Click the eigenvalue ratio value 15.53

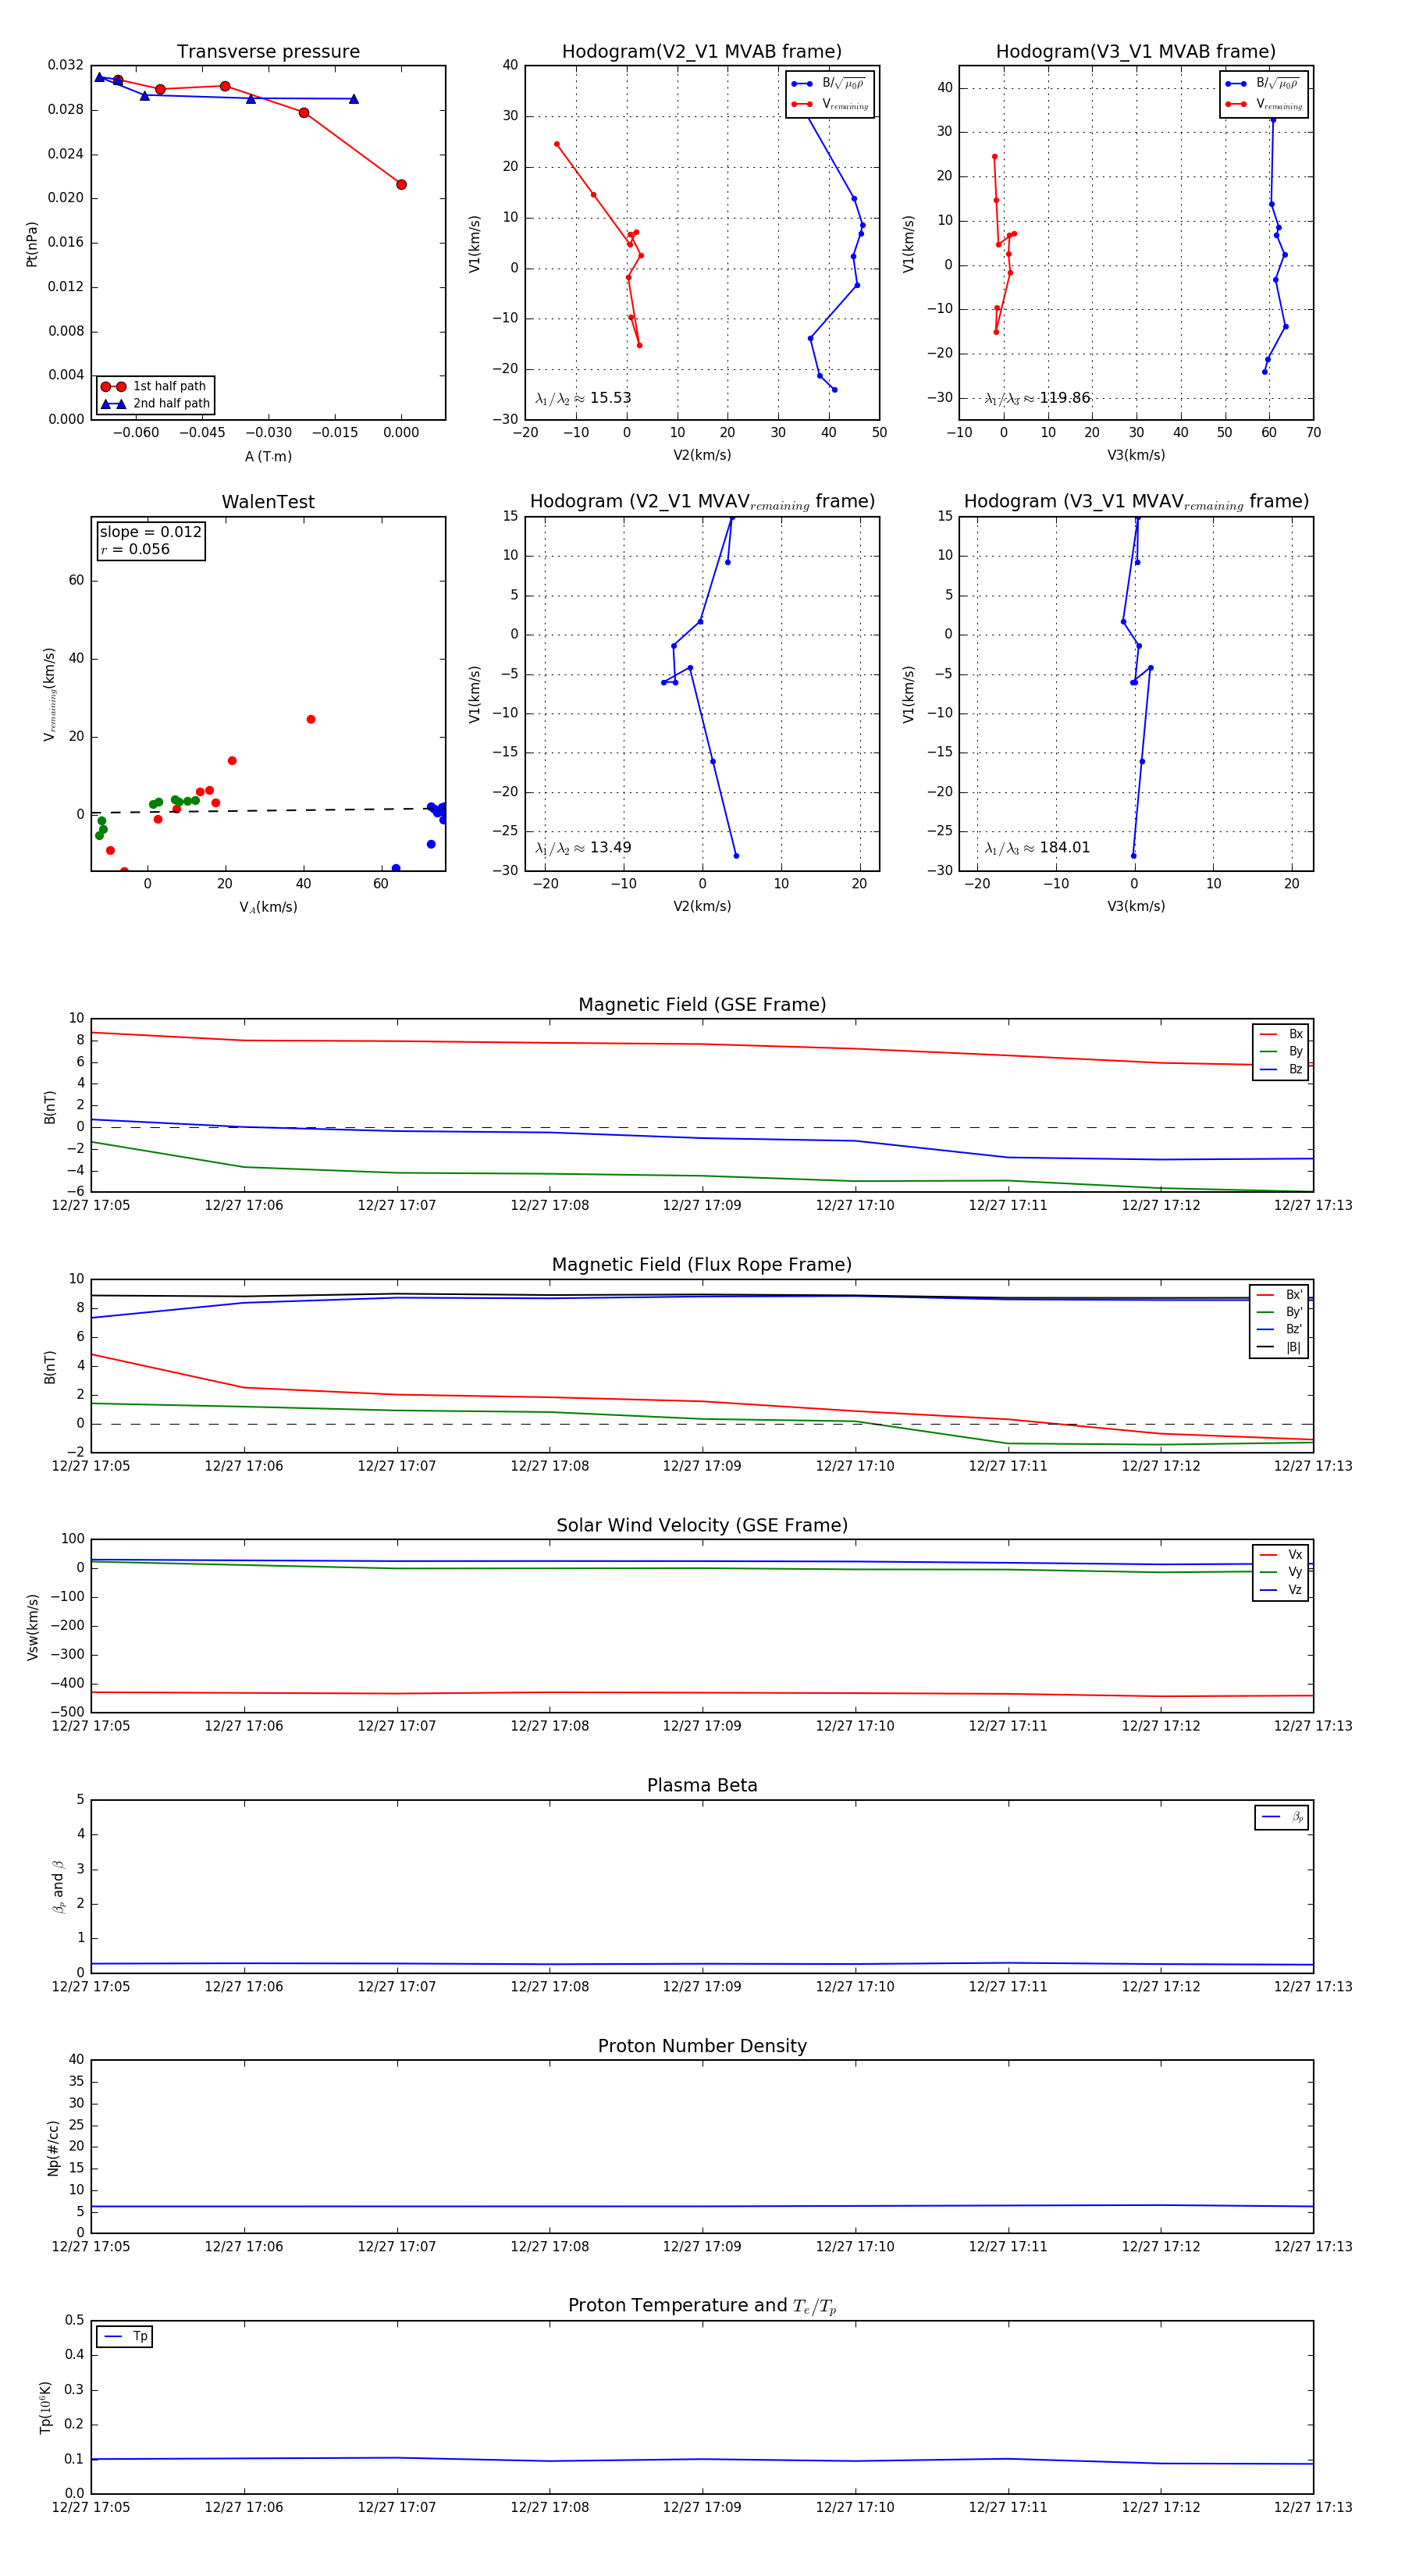click(x=610, y=398)
